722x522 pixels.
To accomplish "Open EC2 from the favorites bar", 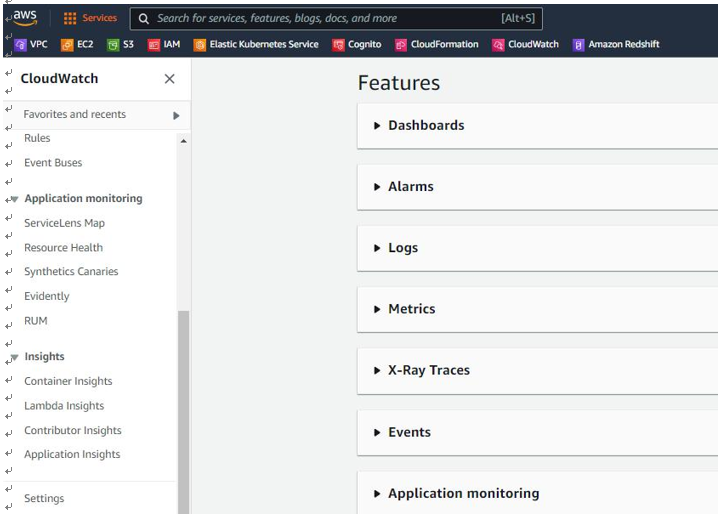I will [85, 44].
